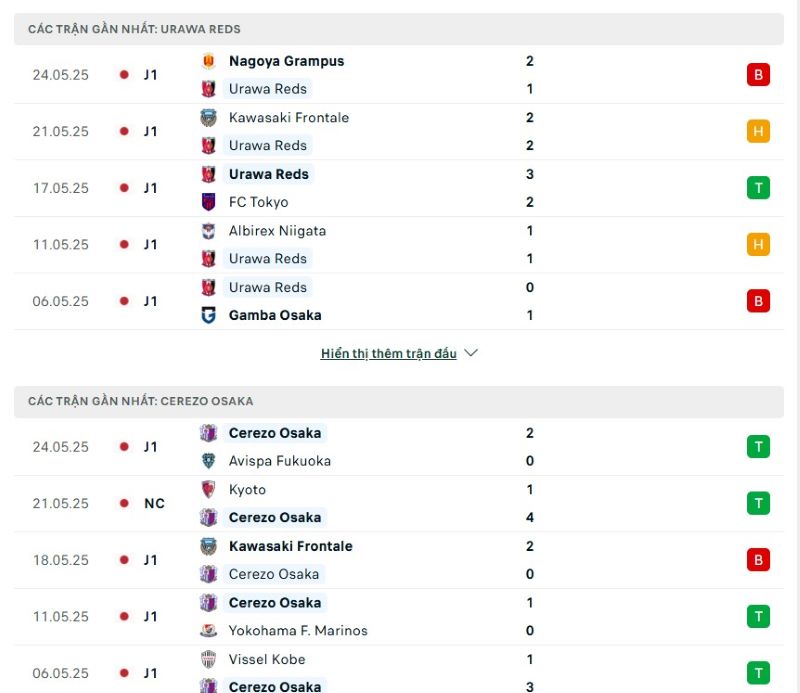800x693 pixels.
Task: Select J1 league label on 24.05.25 Urawa row
Action: (x=150, y=75)
